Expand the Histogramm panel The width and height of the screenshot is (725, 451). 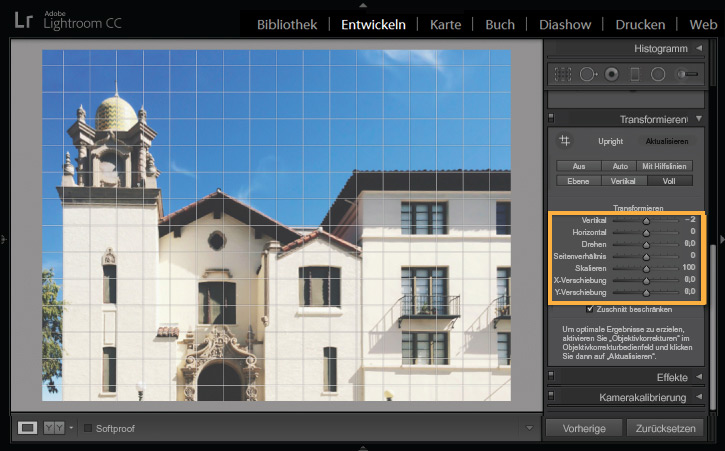click(699, 48)
